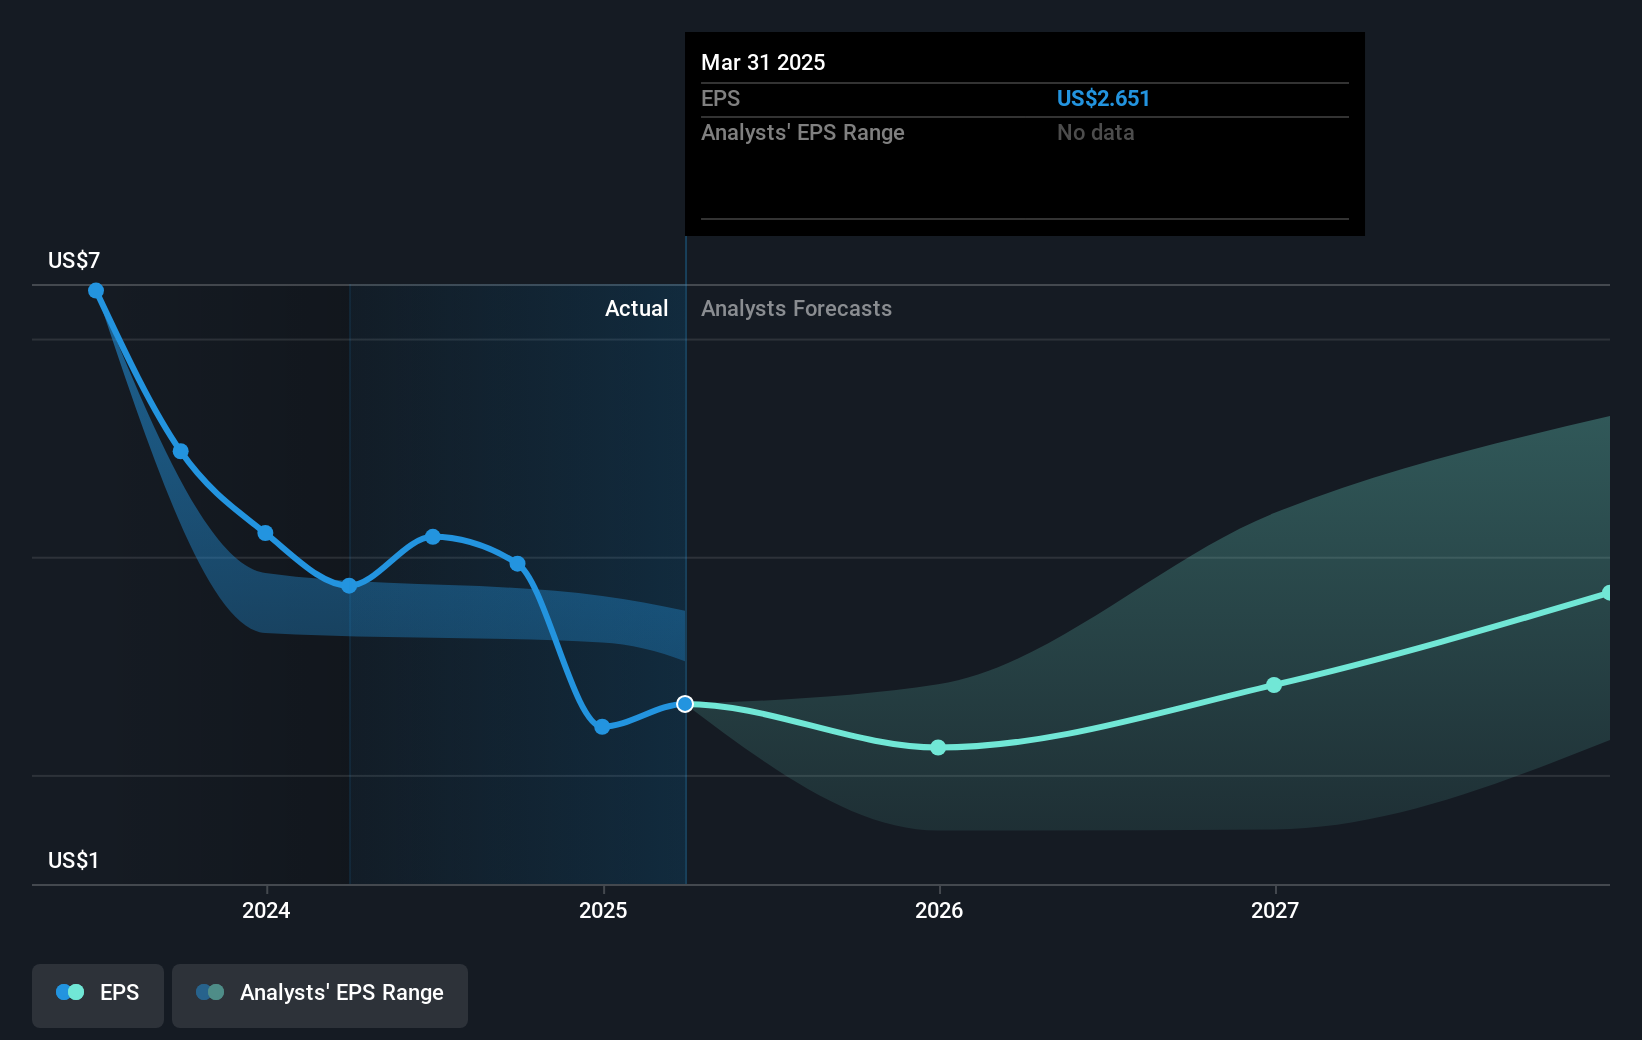The image size is (1642, 1040).
Task: Click the Analysts Forecasts section label
Action: [796, 309]
